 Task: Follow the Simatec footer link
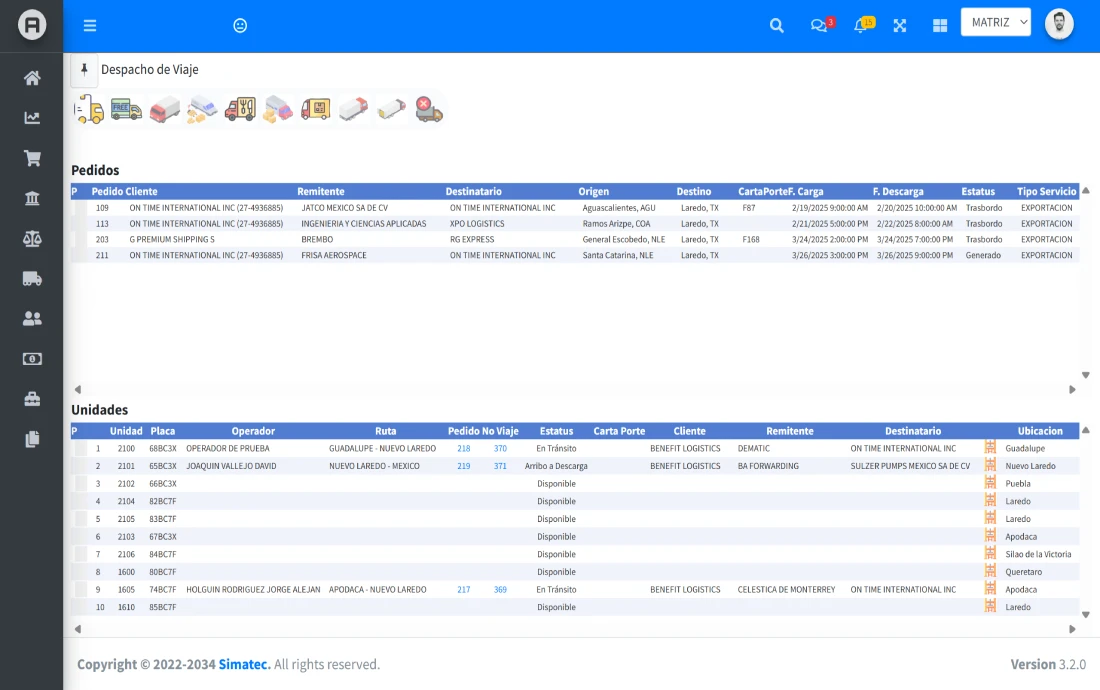(244, 664)
